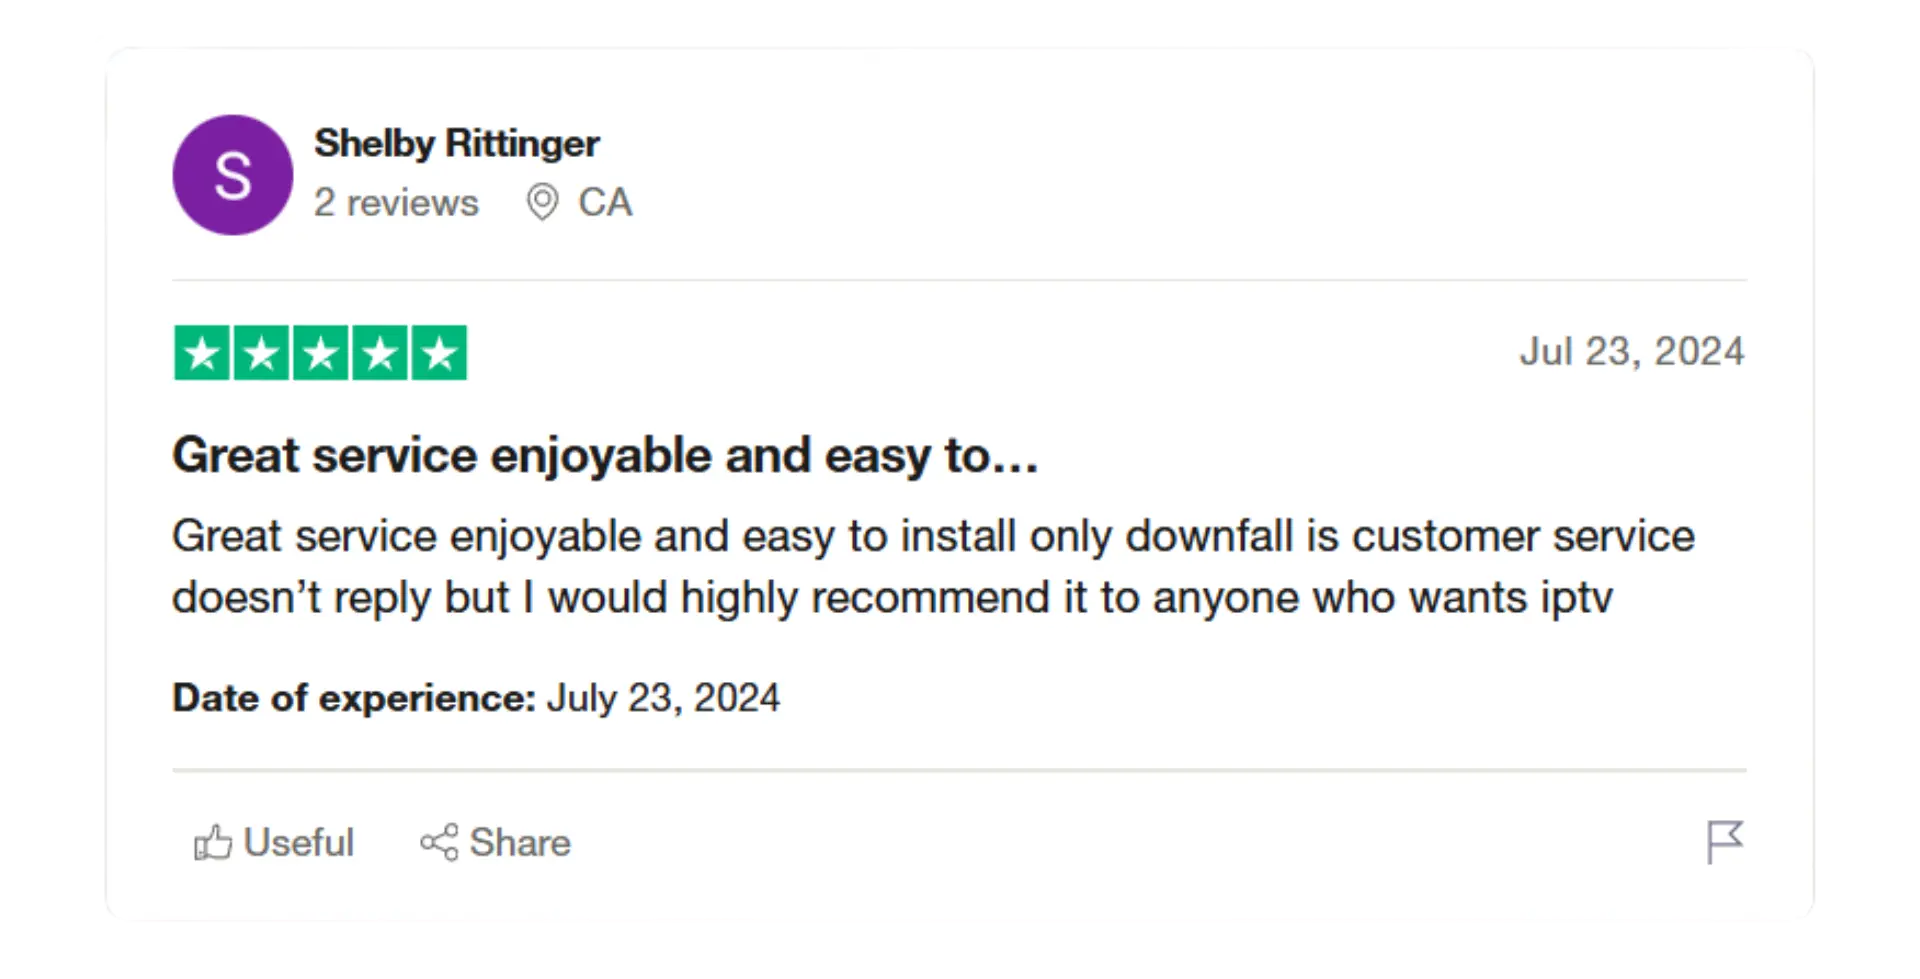Screen dimensions: 1920x979
Task: Click the Share button label
Action: (520, 843)
